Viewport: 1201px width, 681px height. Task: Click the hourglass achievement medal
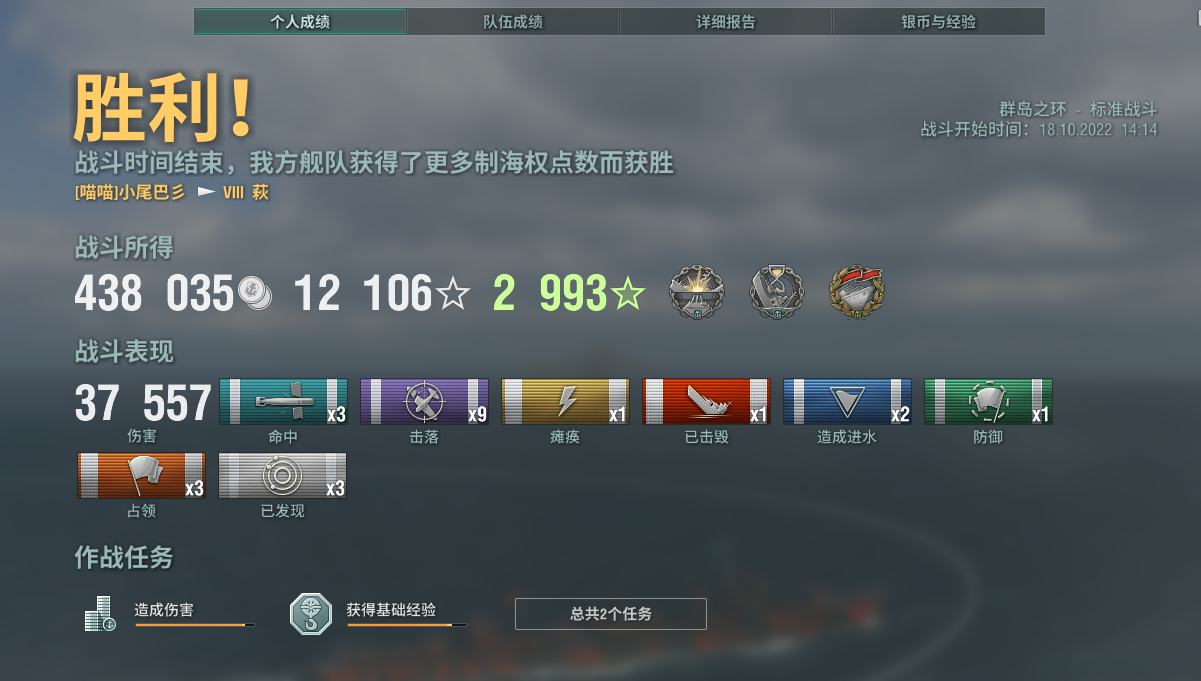[777, 292]
